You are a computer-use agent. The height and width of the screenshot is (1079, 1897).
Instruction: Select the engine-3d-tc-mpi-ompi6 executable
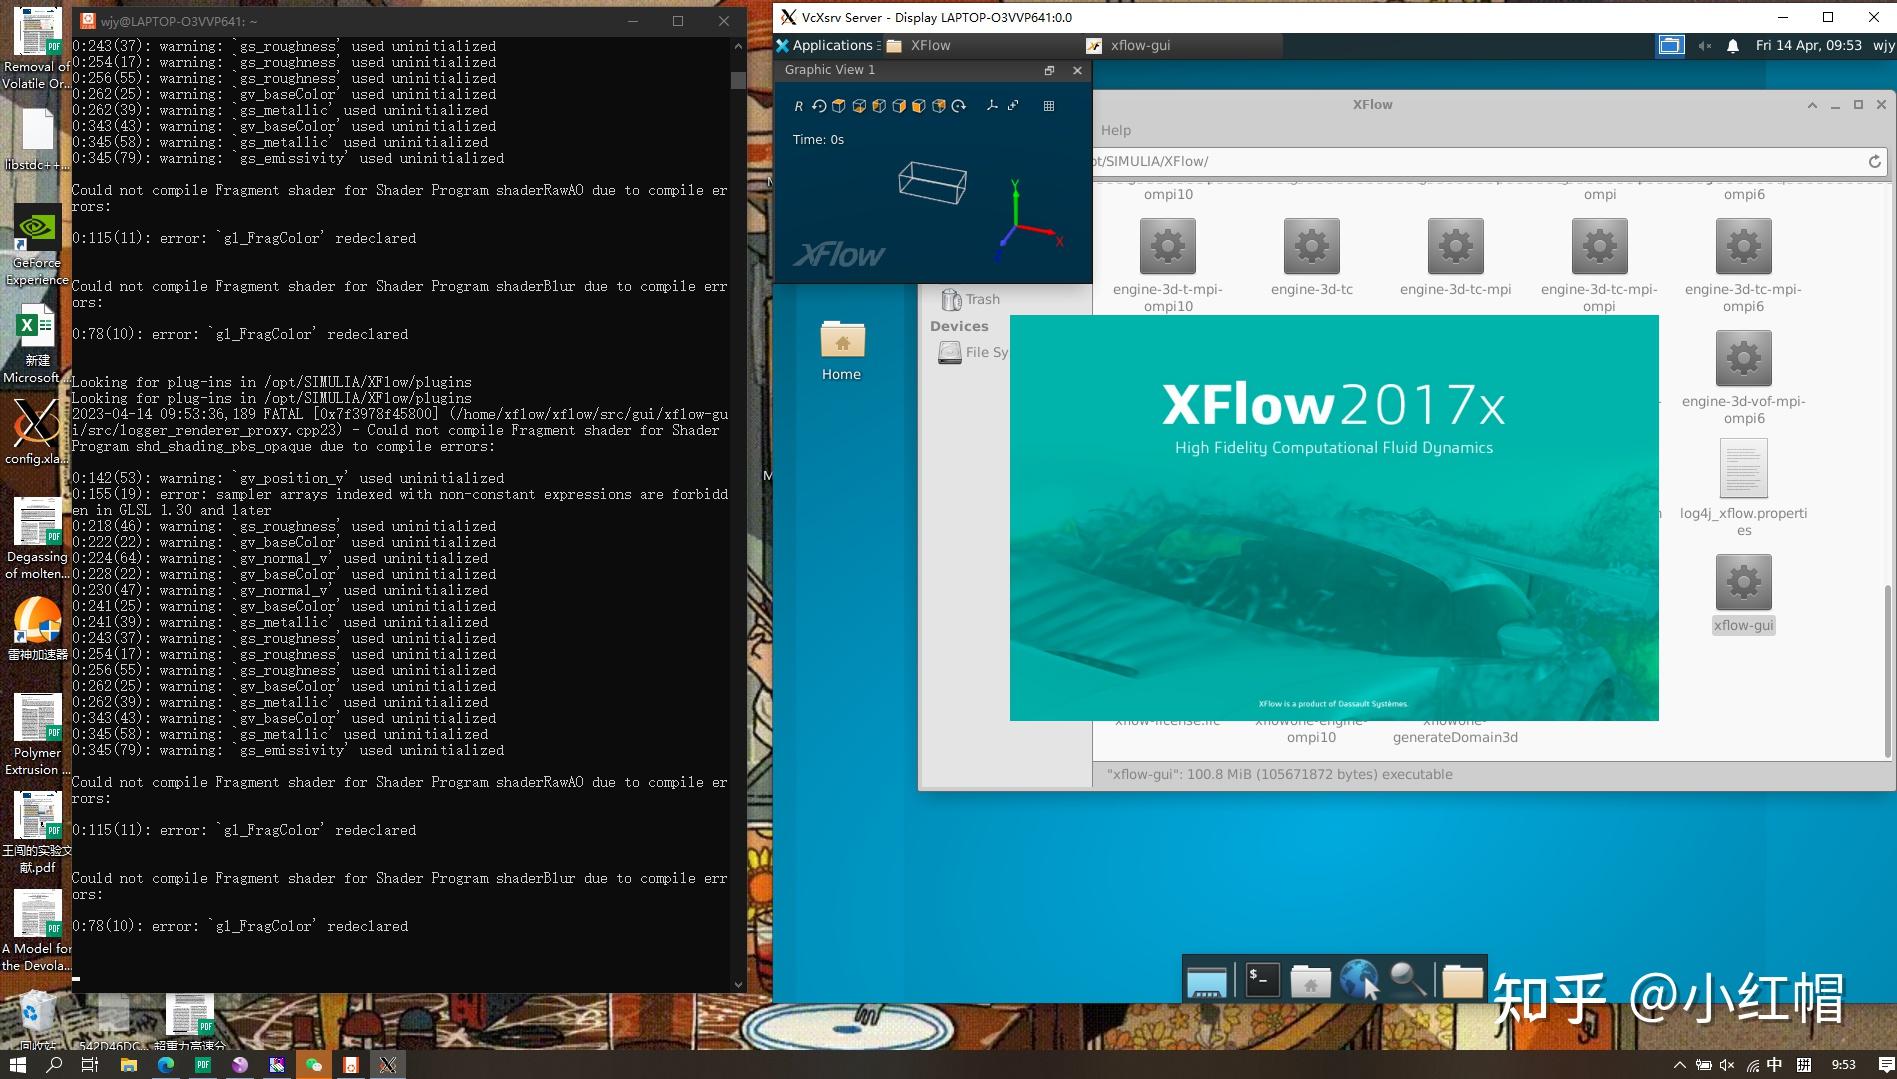pos(1743,265)
